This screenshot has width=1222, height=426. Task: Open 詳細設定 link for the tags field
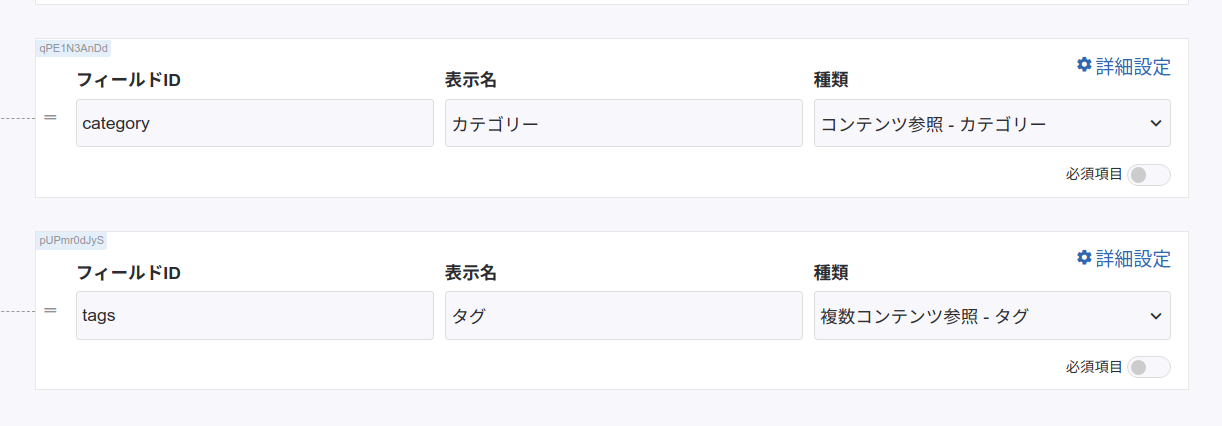[1132, 259]
